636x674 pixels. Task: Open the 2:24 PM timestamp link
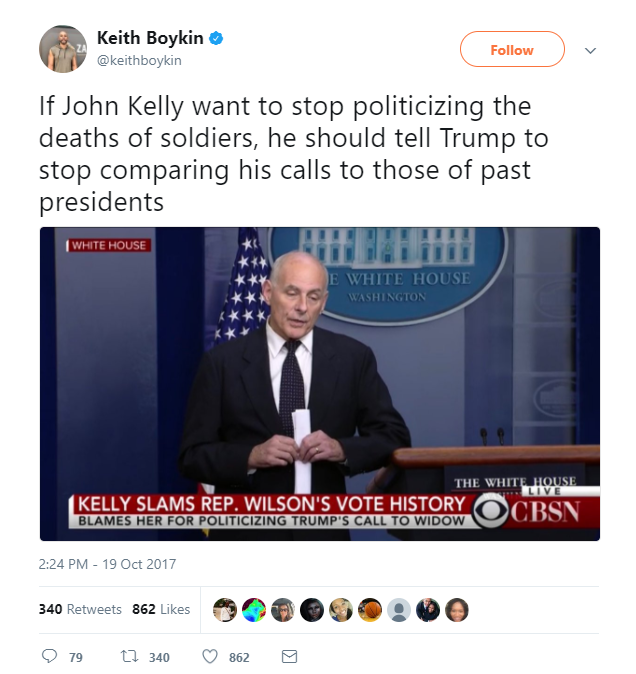click(x=107, y=564)
